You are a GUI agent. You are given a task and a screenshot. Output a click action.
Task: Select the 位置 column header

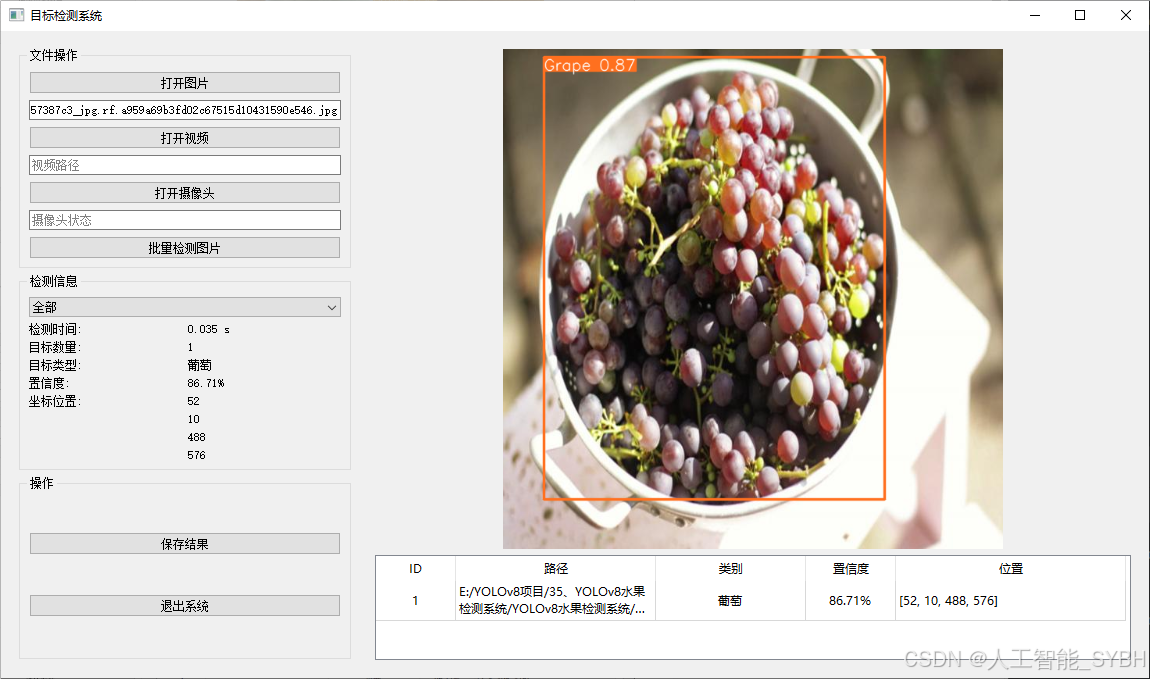click(1011, 568)
